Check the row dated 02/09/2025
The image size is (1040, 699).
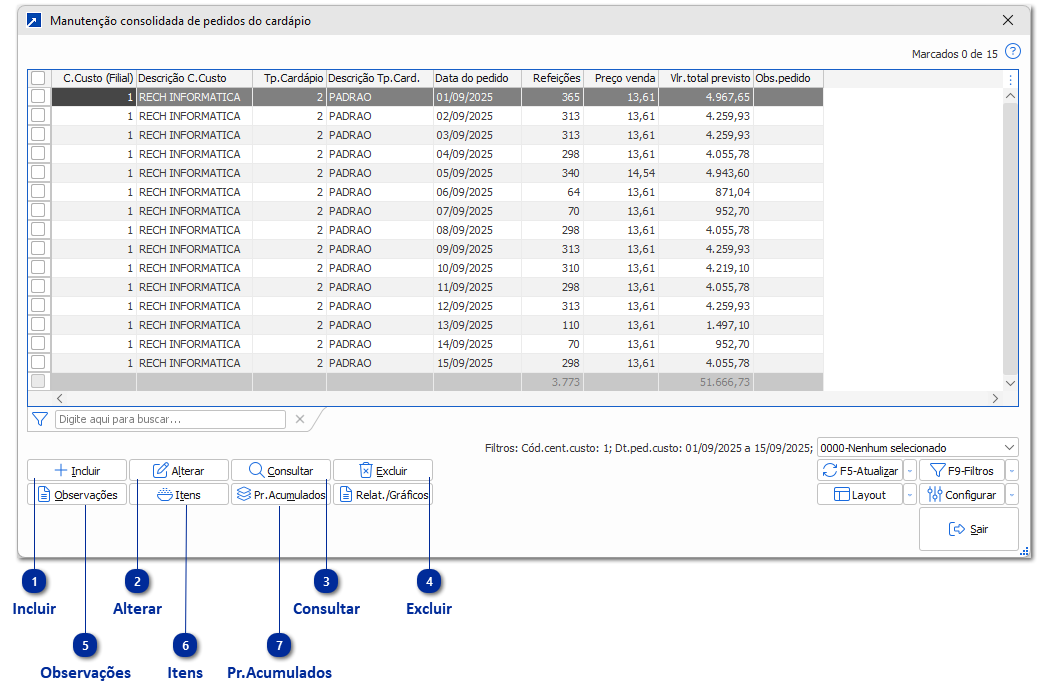pyautogui.click(x=38, y=116)
